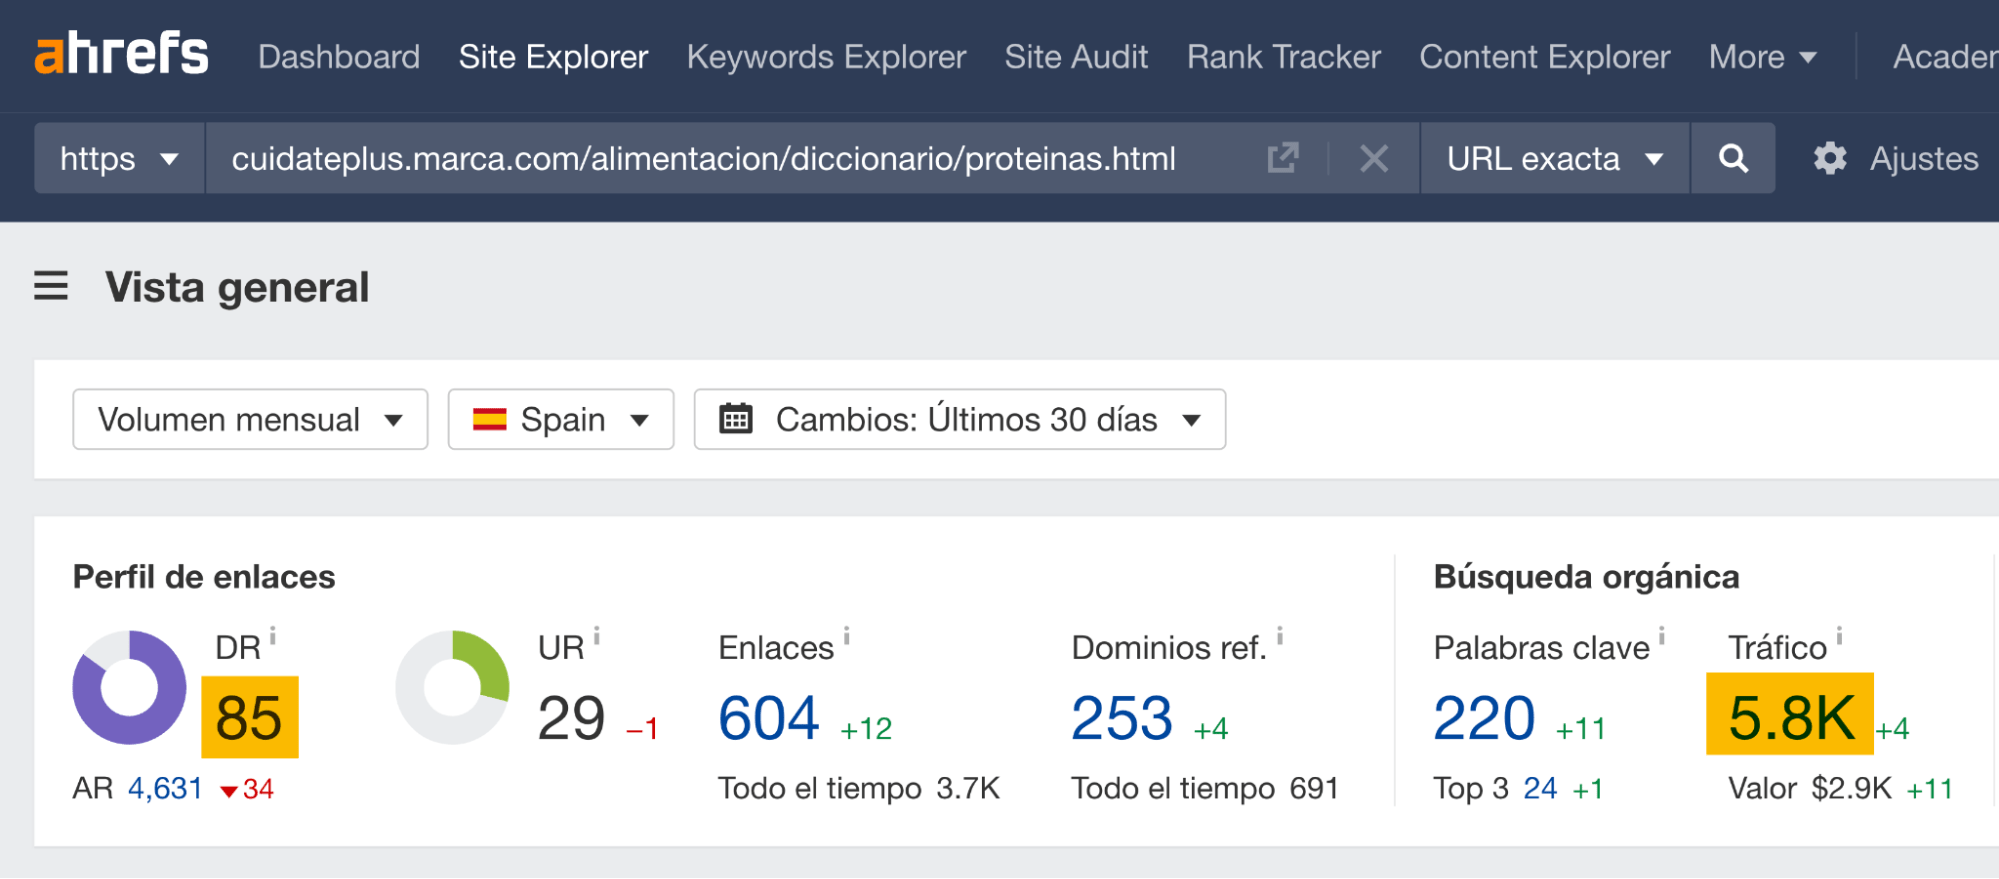The image size is (1999, 879).
Task: Click the DR value 85
Action: tap(250, 718)
